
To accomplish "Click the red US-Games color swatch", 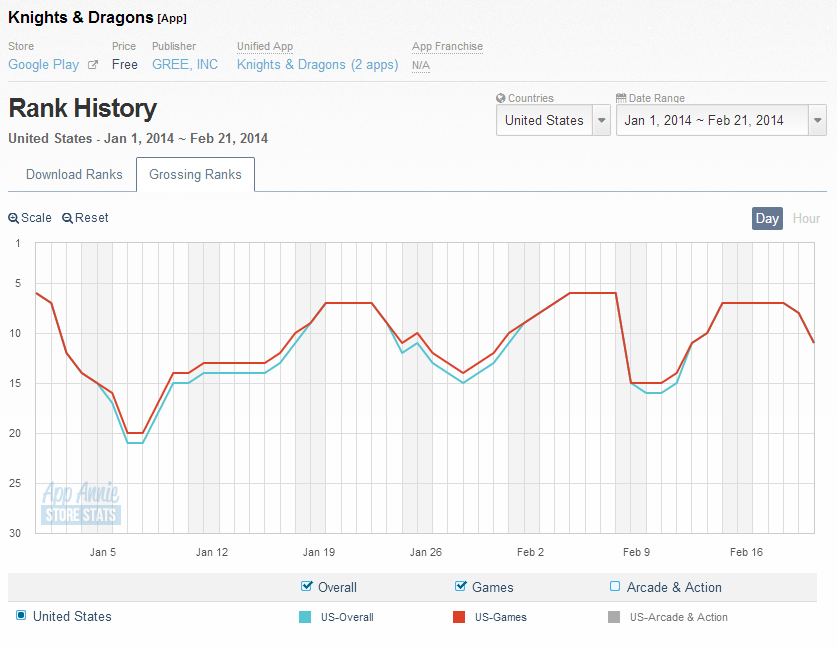I will (459, 617).
